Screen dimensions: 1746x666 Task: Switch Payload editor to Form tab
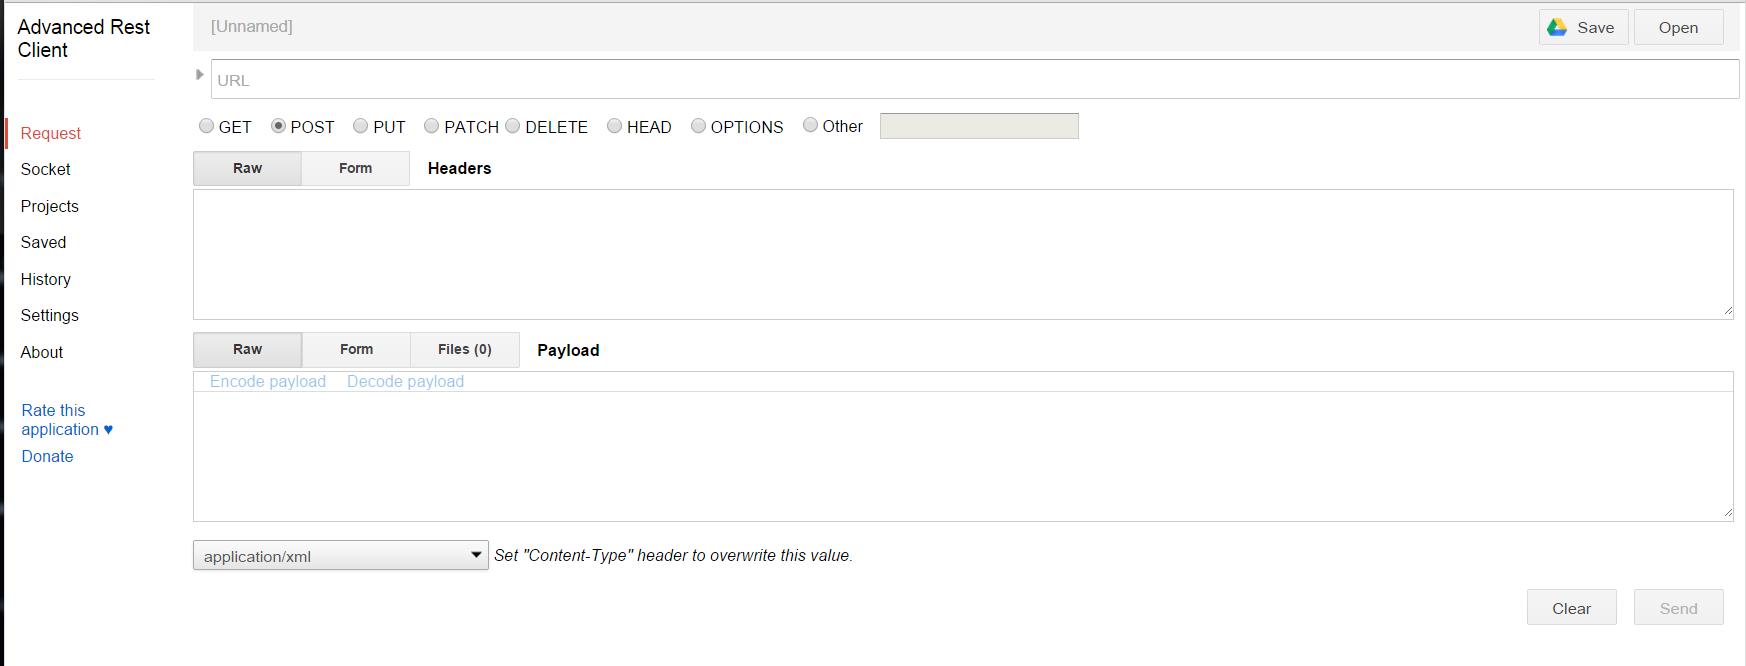pos(356,350)
